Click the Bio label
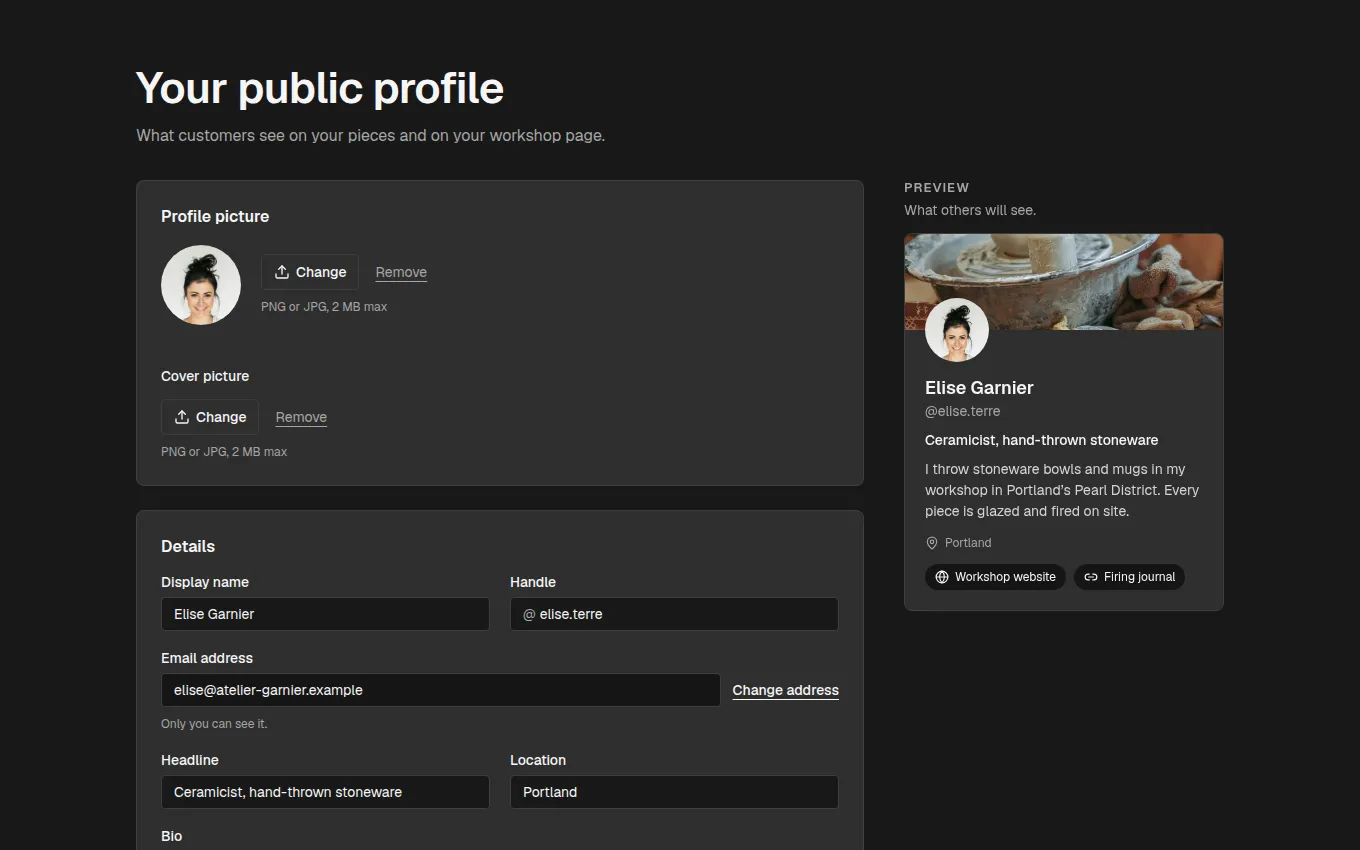 172,836
